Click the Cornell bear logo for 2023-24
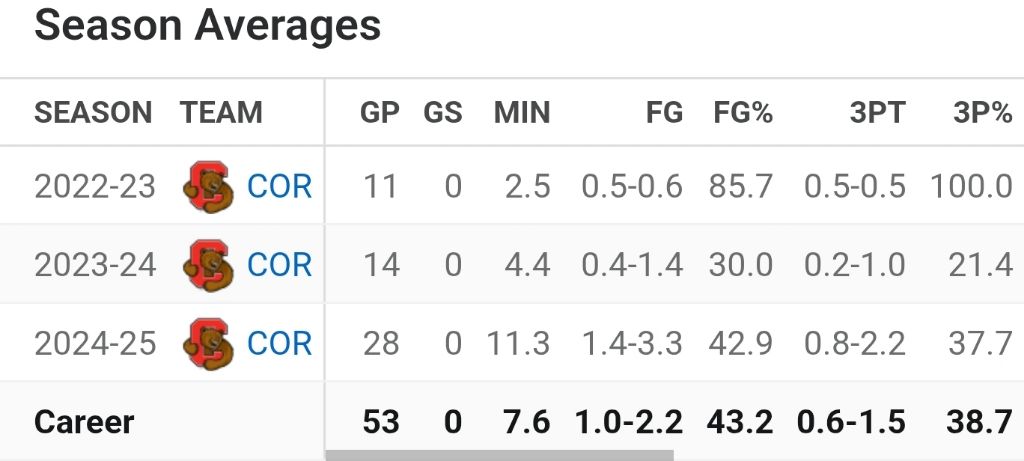The width and height of the screenshot is (1024, 461). 209,265
